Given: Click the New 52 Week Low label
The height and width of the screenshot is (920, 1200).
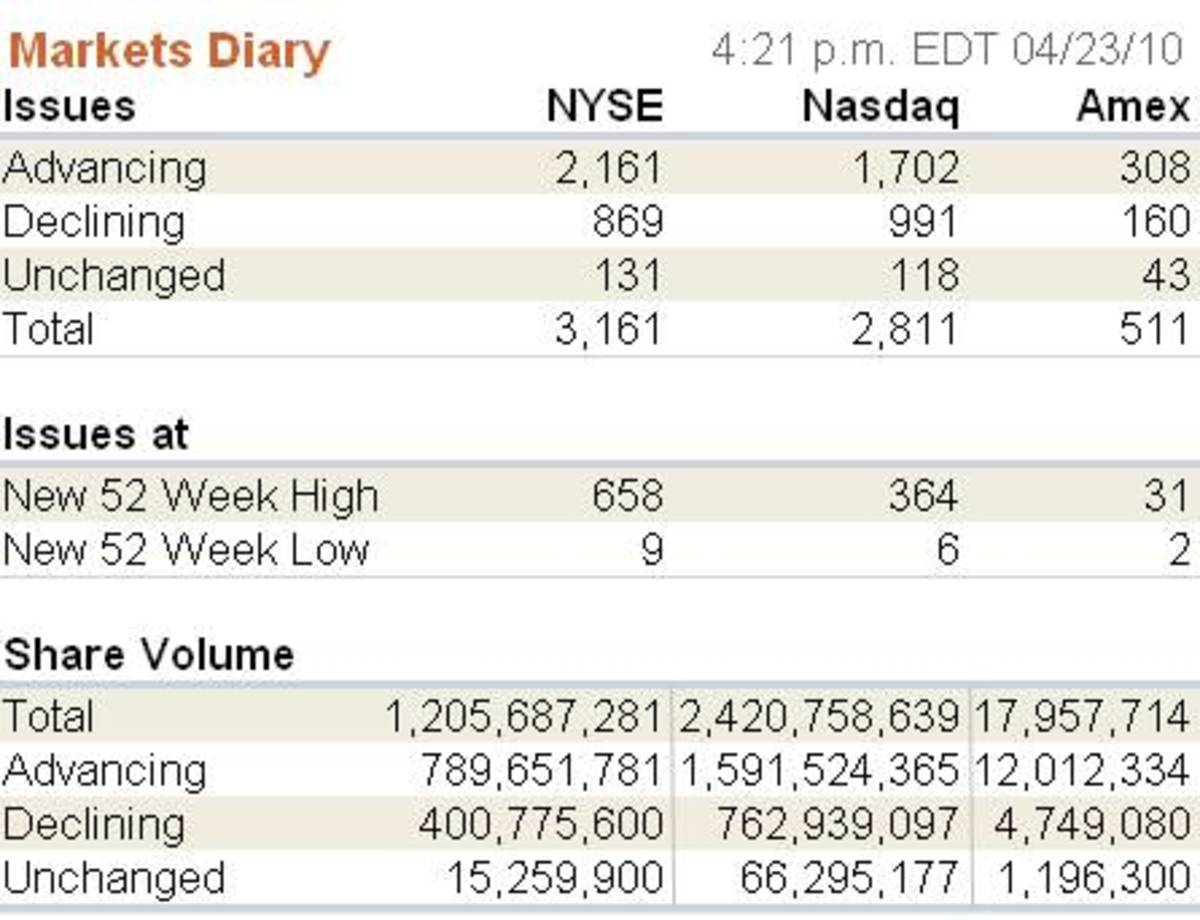Looking at the screenshot, I should tap(186, 550).
